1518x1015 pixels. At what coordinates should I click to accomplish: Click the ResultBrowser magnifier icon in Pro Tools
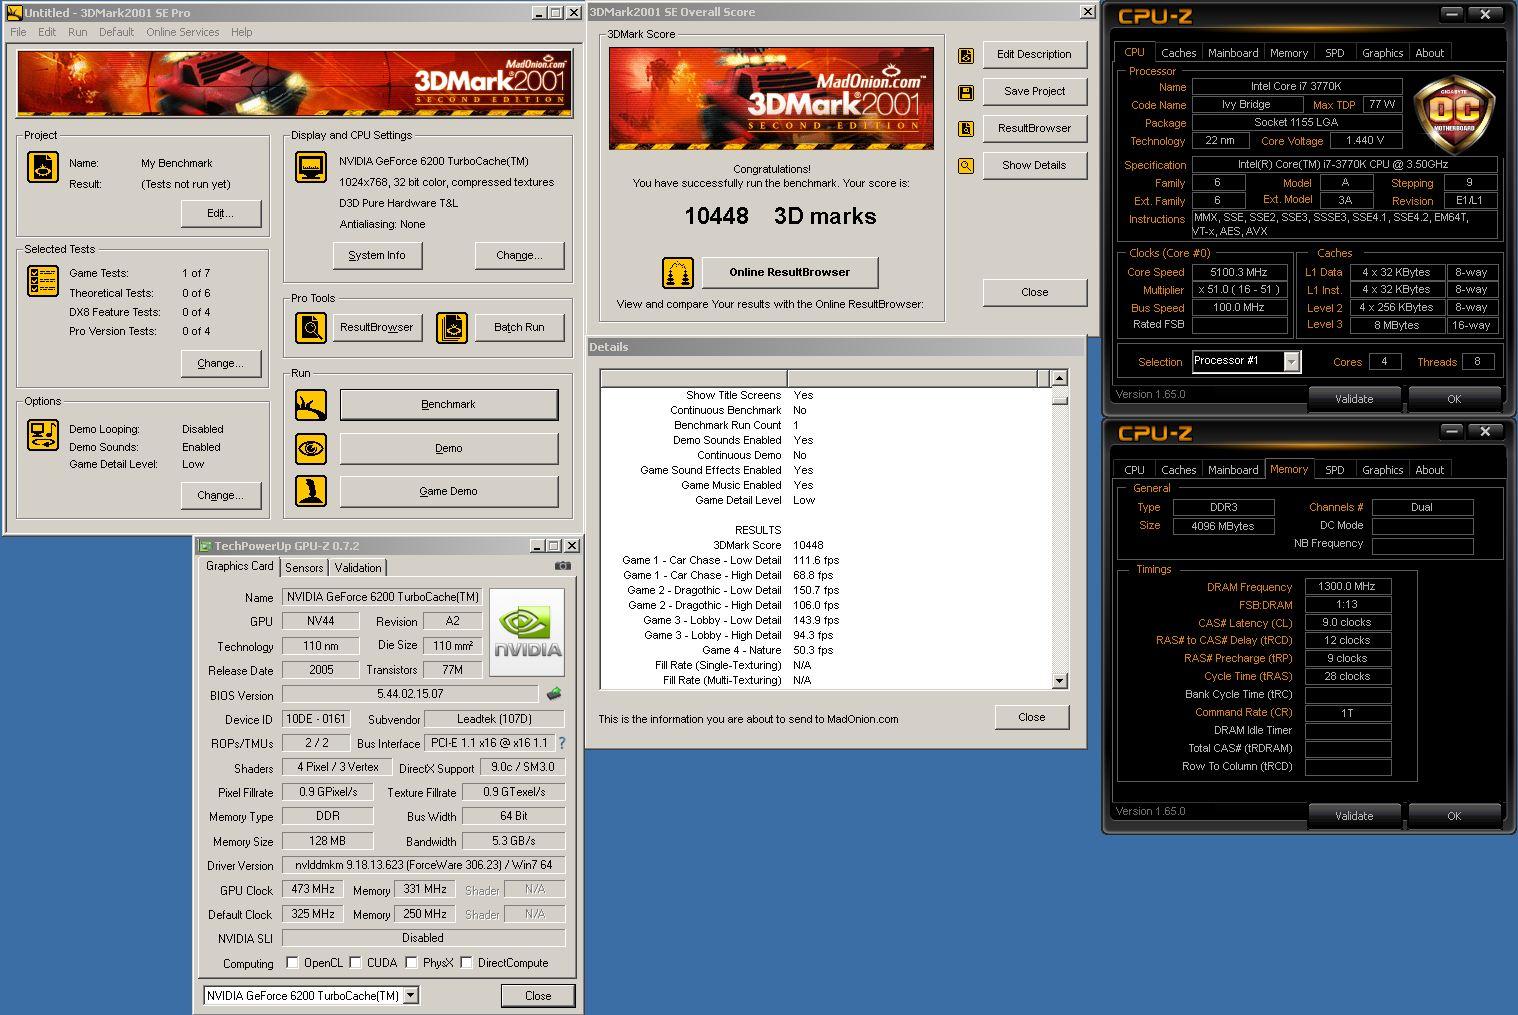(x=311, y=327)
